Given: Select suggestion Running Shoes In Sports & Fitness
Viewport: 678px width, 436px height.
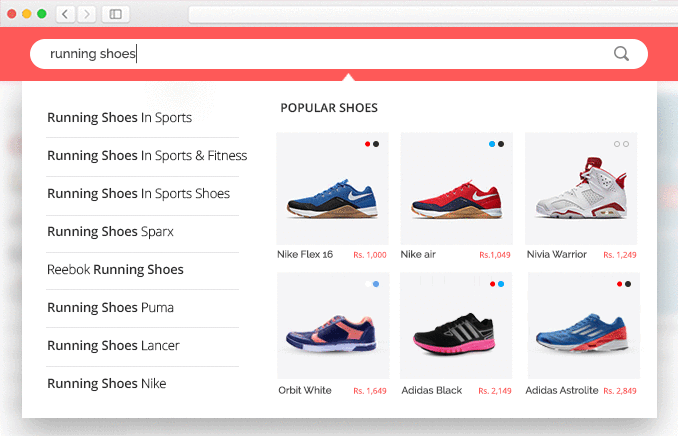Looking at the screenshot, I should pos(147,156).
